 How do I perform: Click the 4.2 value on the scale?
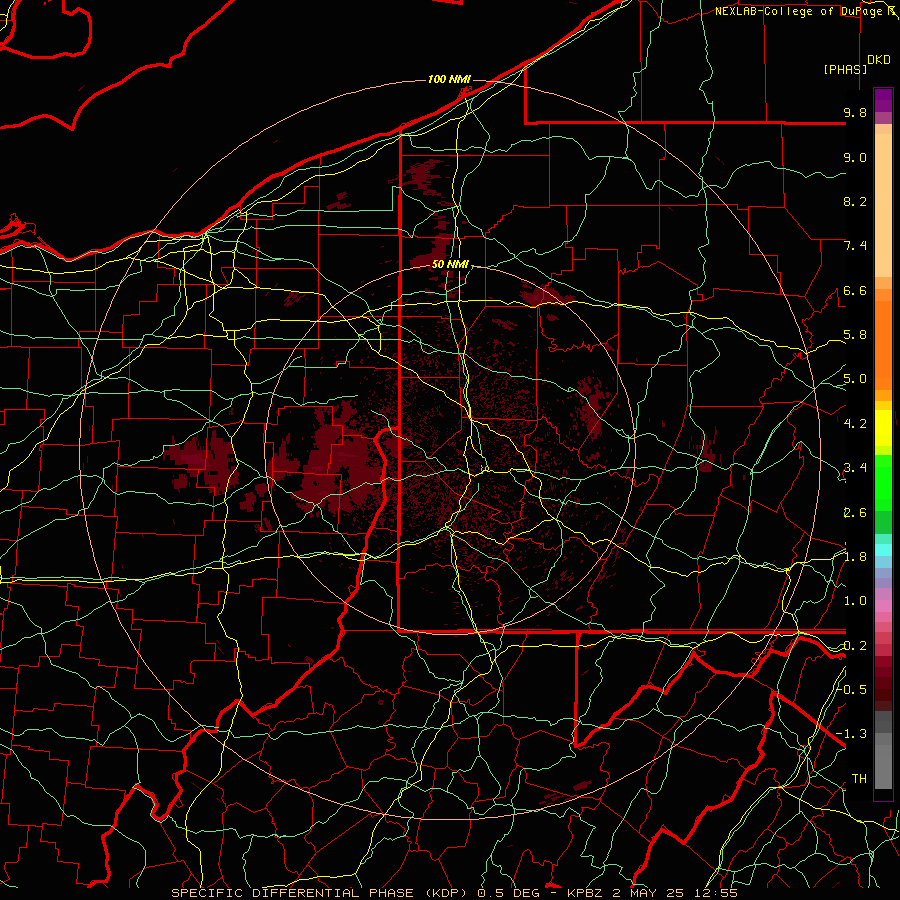(x=855, y=424)
